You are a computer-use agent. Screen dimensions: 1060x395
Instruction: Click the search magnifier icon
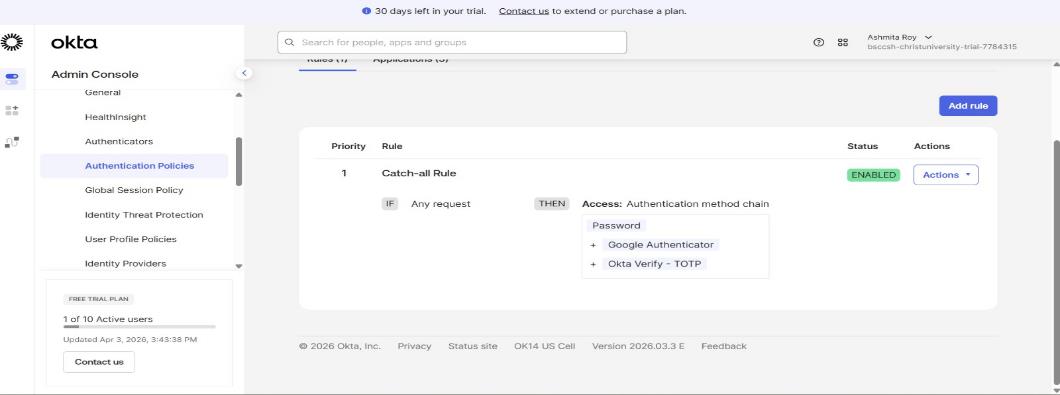point(290,42)
